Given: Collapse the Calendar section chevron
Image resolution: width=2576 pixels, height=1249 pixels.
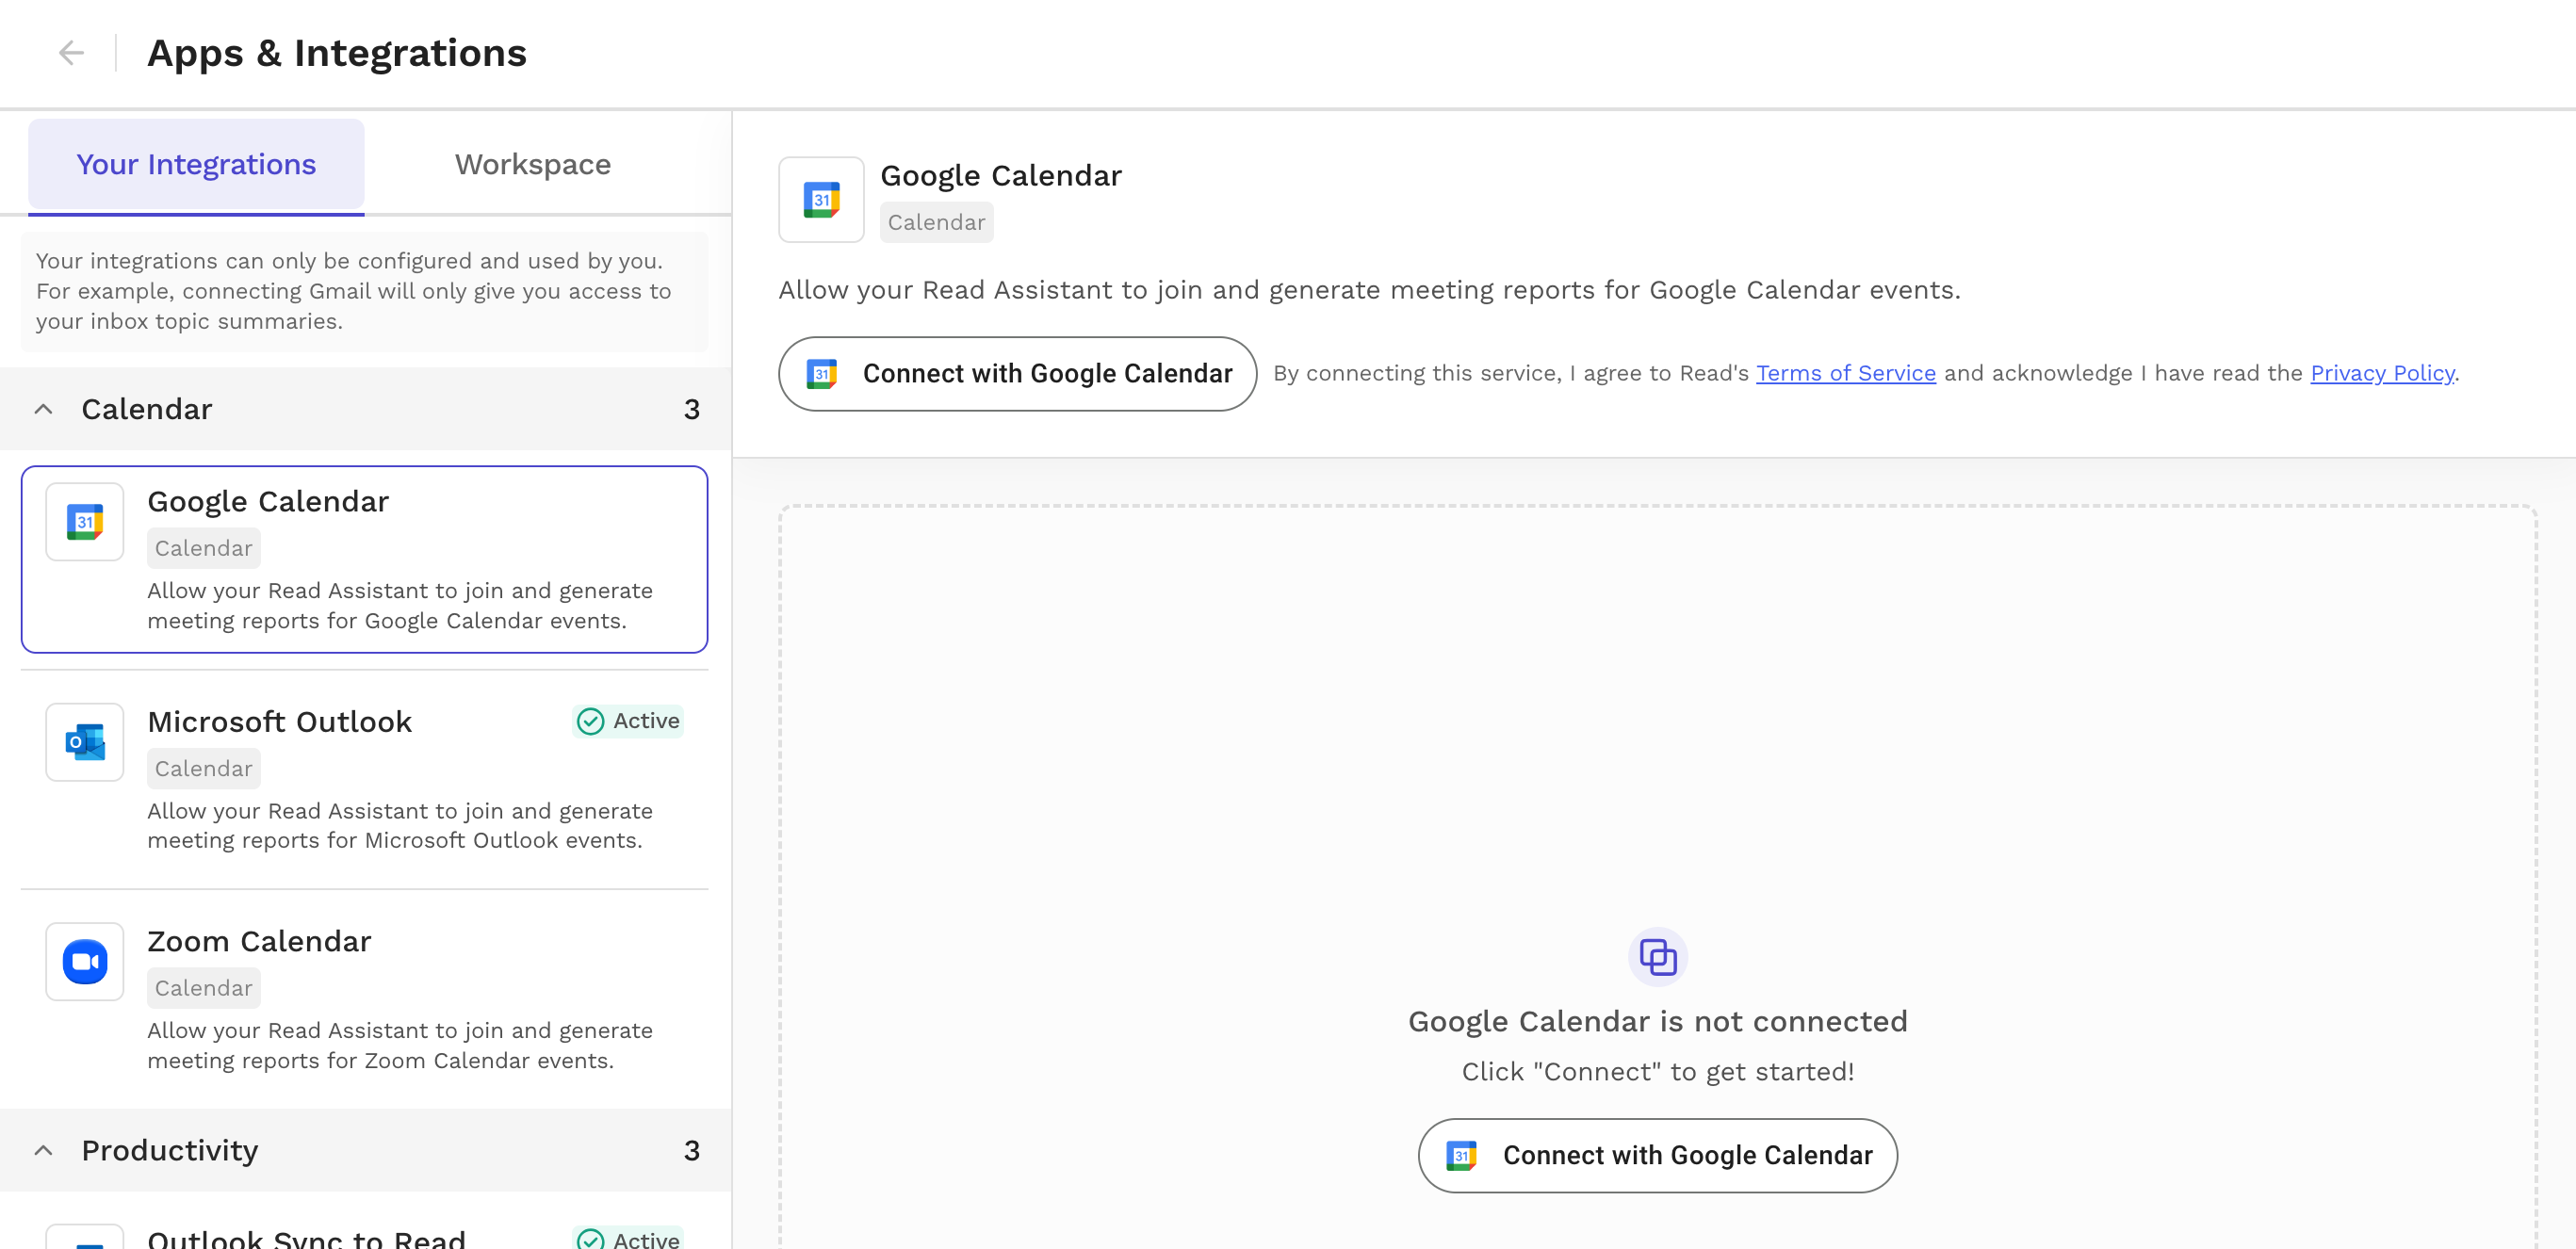Looking at the screenshot, I should click(43, 409).
